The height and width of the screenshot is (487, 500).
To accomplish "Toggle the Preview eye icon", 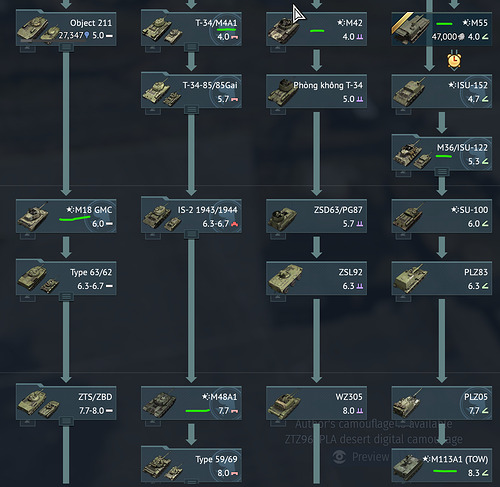I will pyautogui.click(x=339, y=457).
